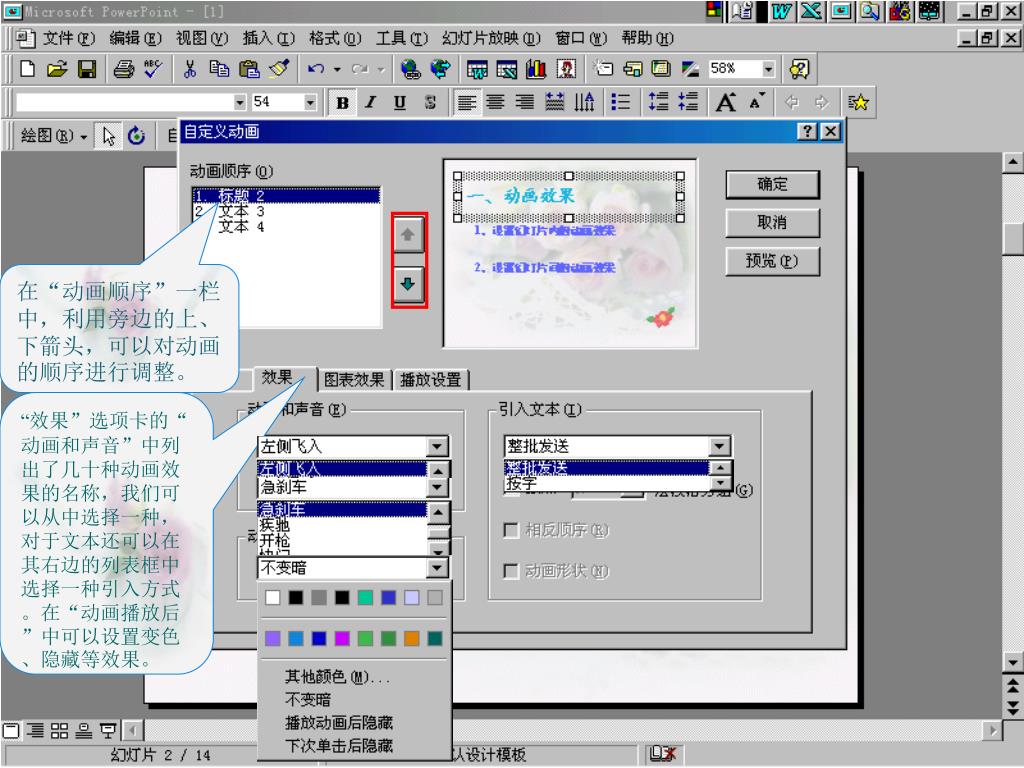This screenshot has width=1024, height=768.
Task: Expand the 左侧飞入 animation effect combo box
Action: [437, 447]
